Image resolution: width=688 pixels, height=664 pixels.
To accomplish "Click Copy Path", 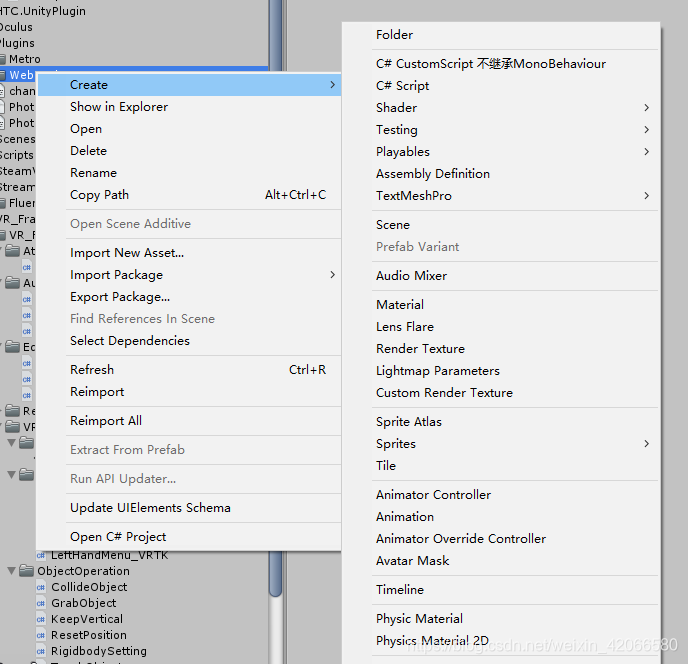I will [x=190, y=194].
